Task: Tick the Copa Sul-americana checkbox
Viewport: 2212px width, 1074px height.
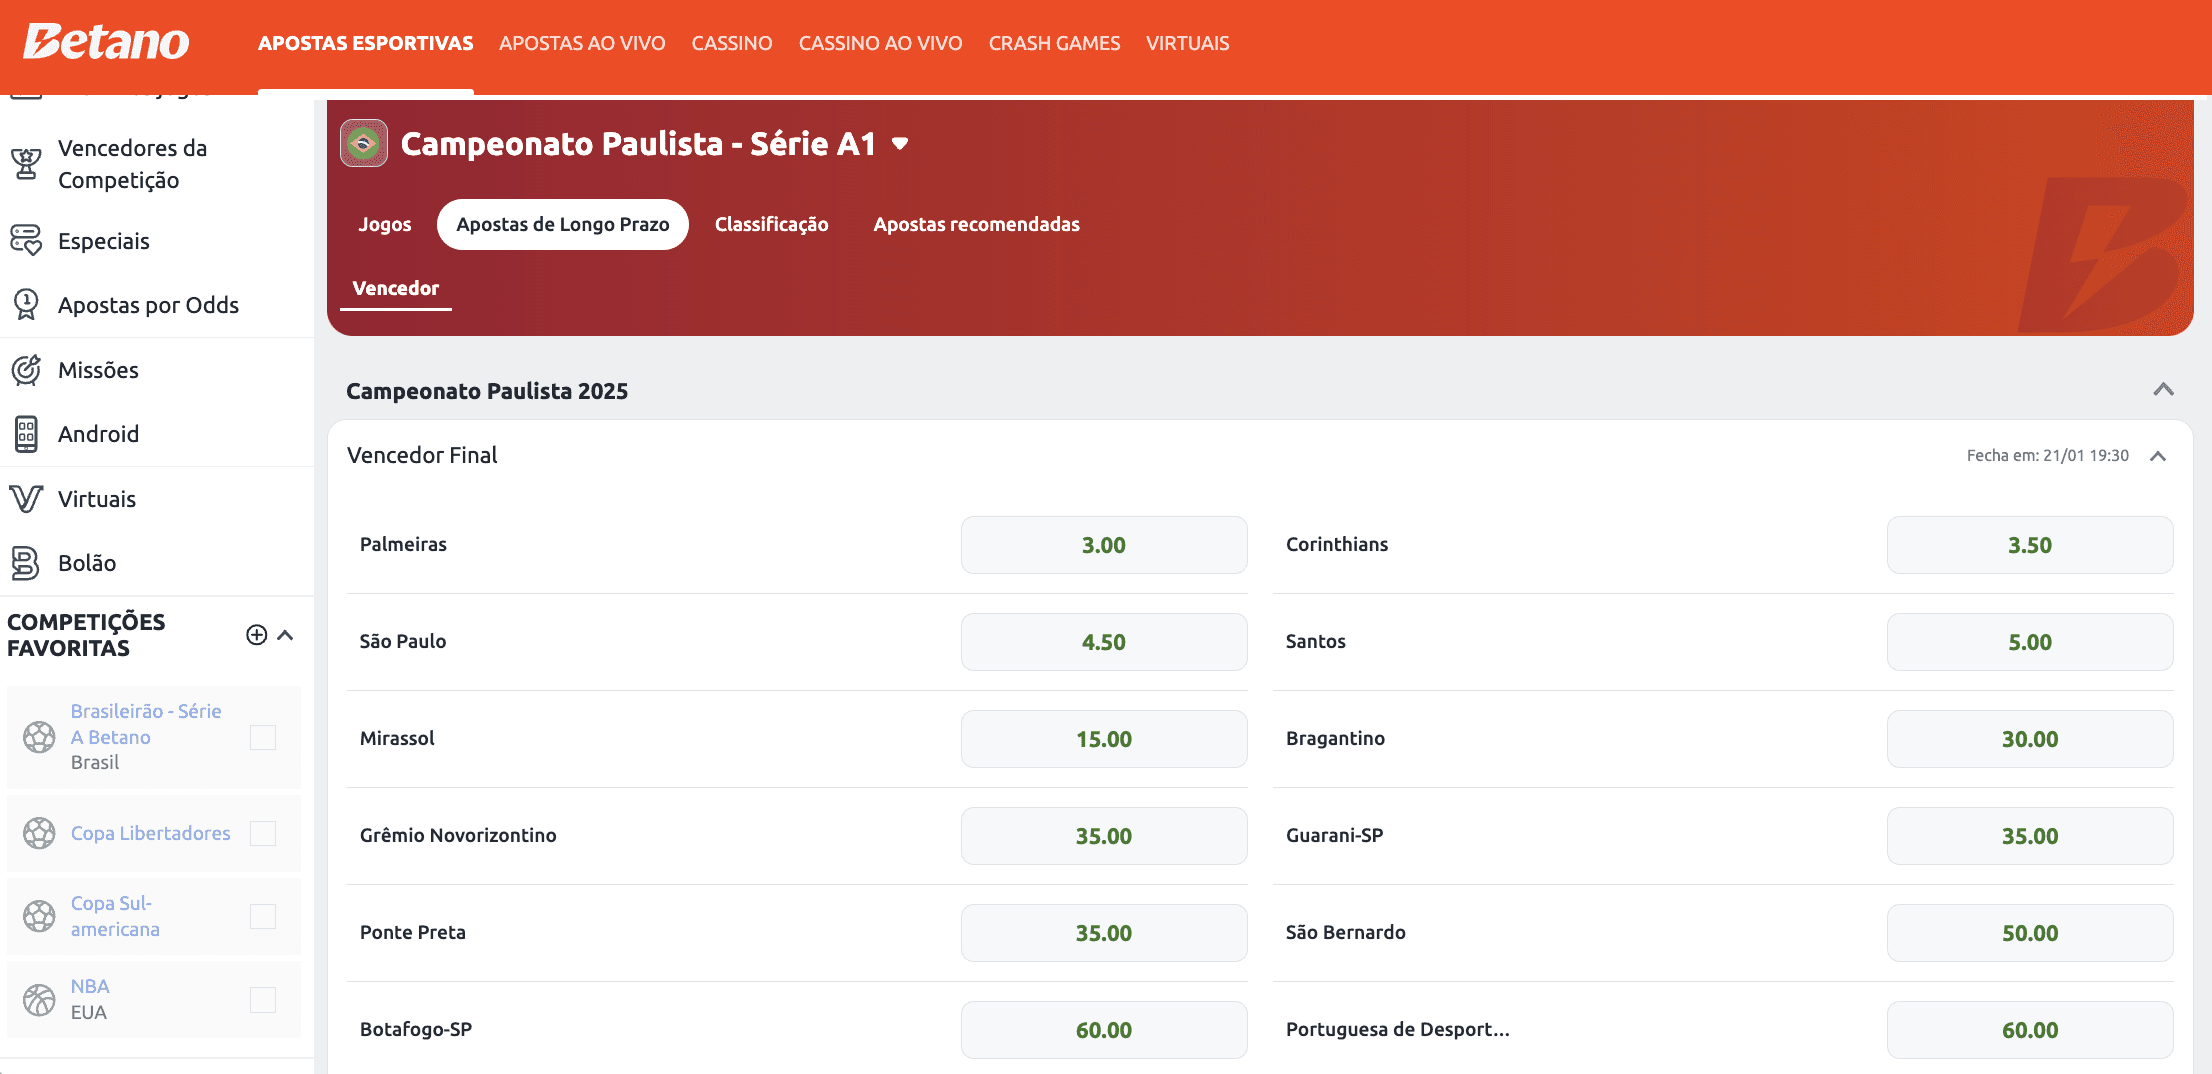Action: pos(263,916)
